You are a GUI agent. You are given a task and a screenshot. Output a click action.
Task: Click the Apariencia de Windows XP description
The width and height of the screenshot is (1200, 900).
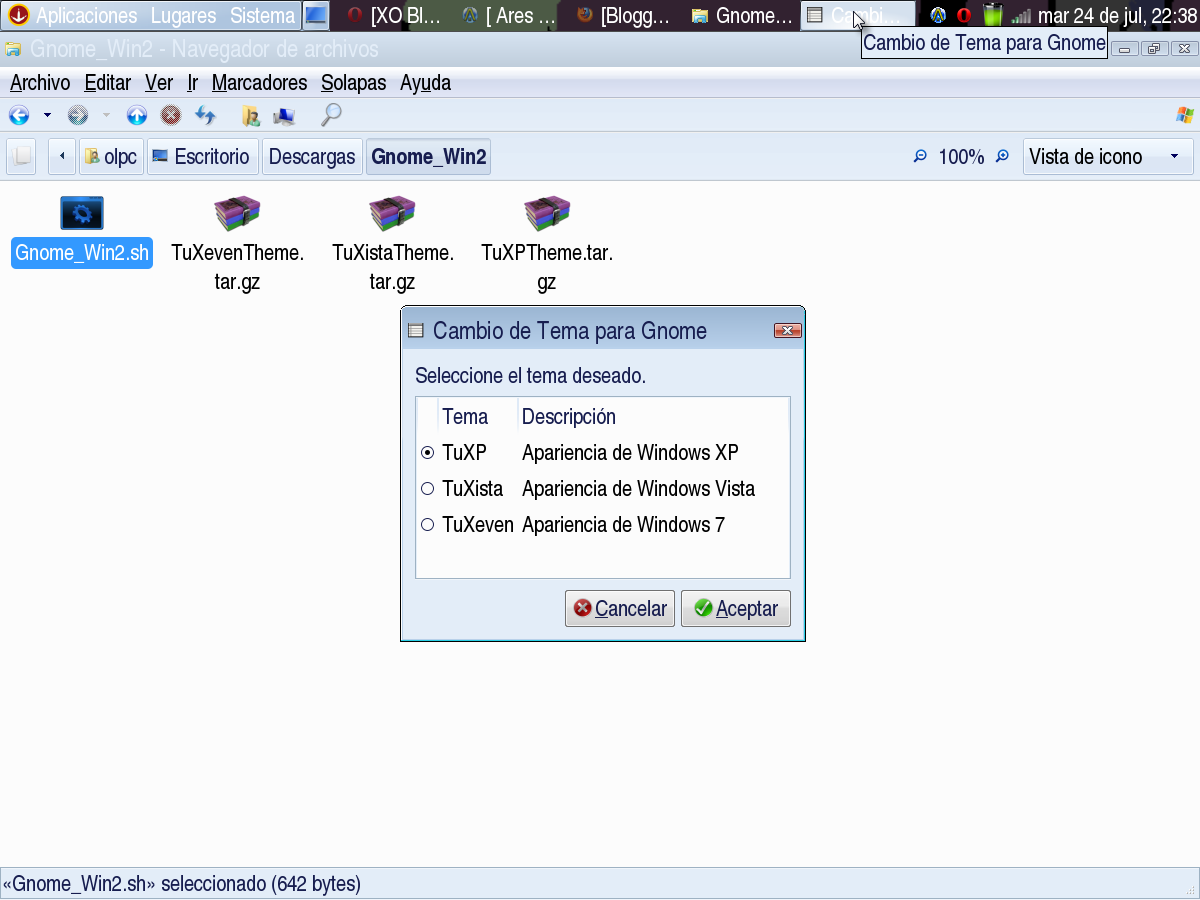click(x=630, y=453)
